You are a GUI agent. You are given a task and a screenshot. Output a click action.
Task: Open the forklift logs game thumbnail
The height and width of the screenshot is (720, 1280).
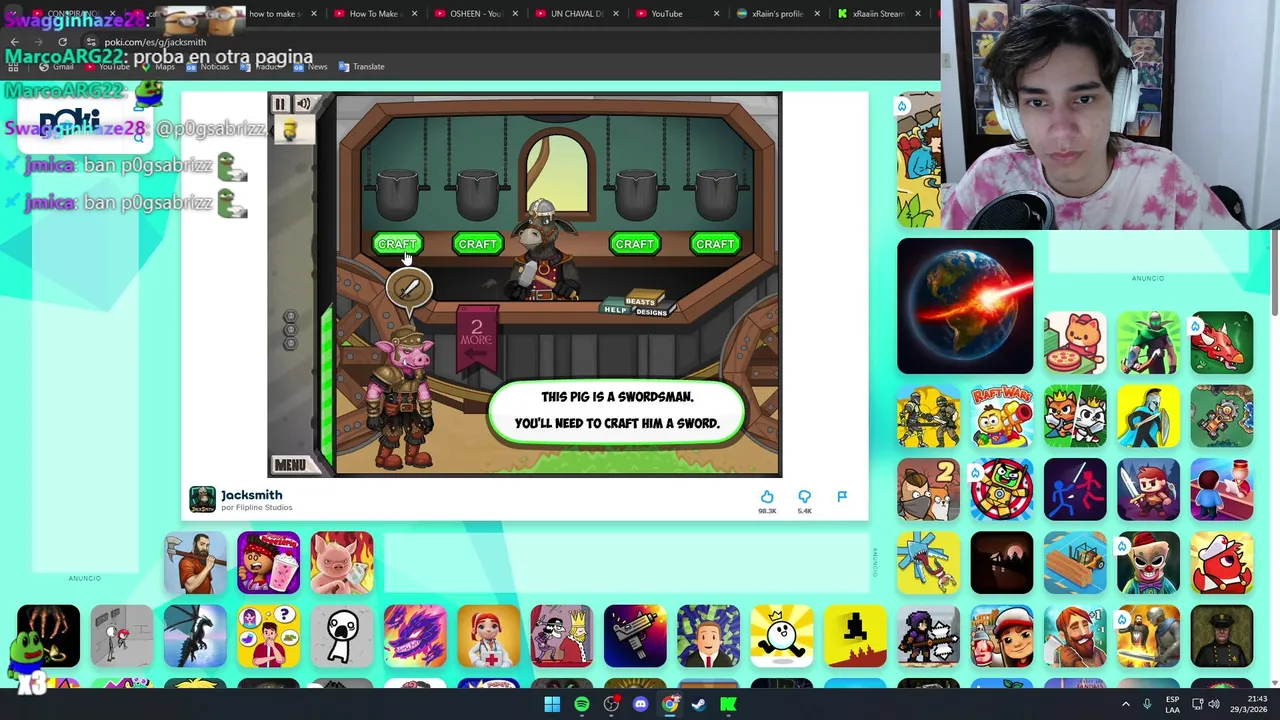[1075, 563]
